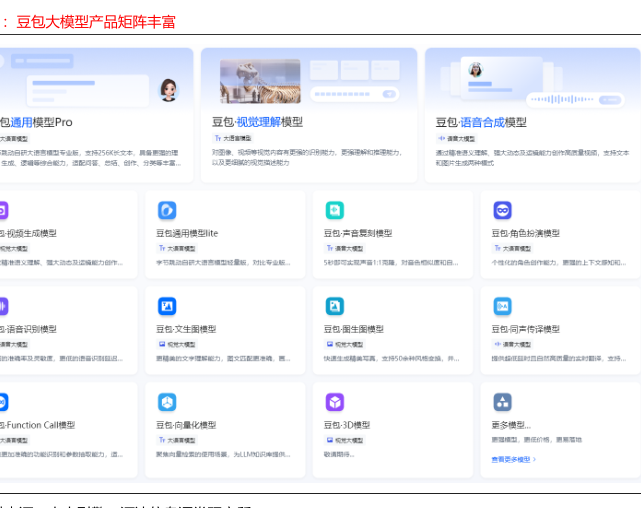Click the 向量化模型 cube icon
Screen dimensions: 641x508
coord(167,402)
